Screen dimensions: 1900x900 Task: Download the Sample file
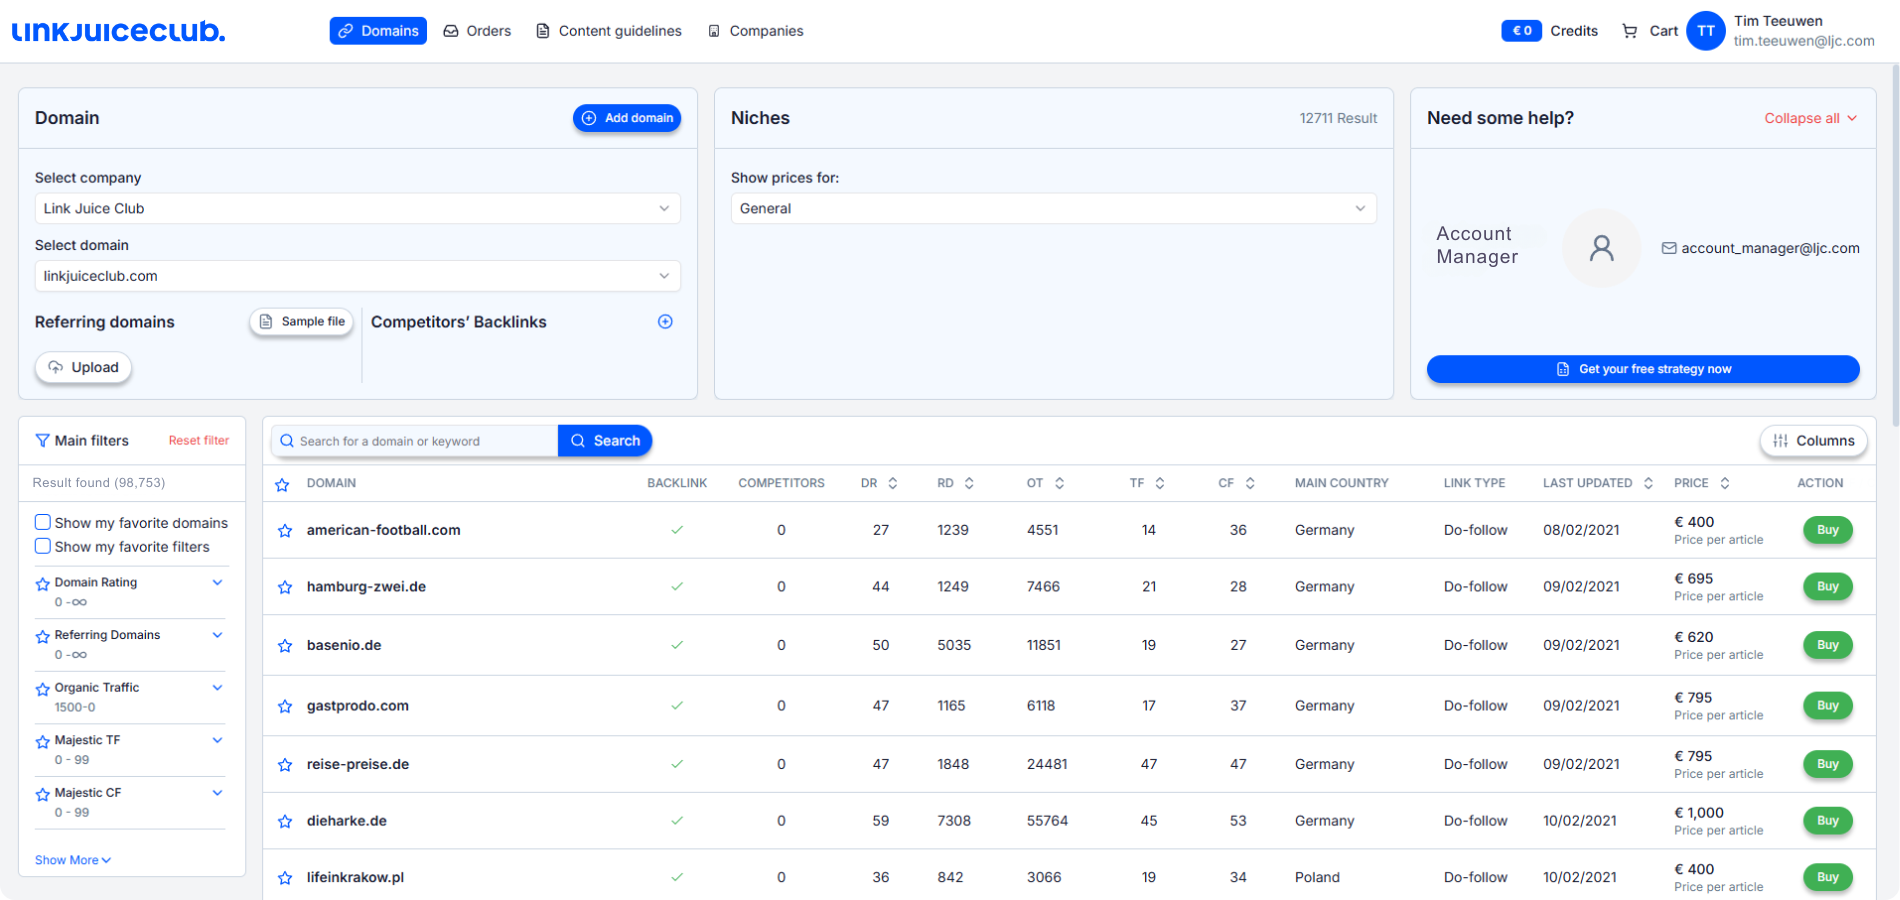[x=302, y=322]
